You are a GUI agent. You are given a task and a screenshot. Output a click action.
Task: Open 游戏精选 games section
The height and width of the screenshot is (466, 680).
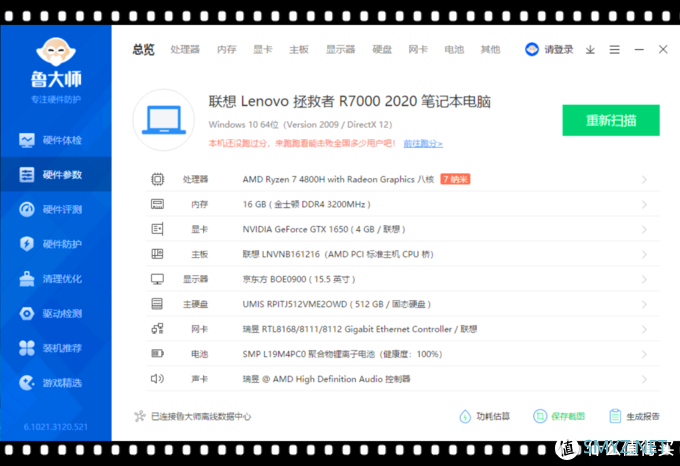point(56,383)
